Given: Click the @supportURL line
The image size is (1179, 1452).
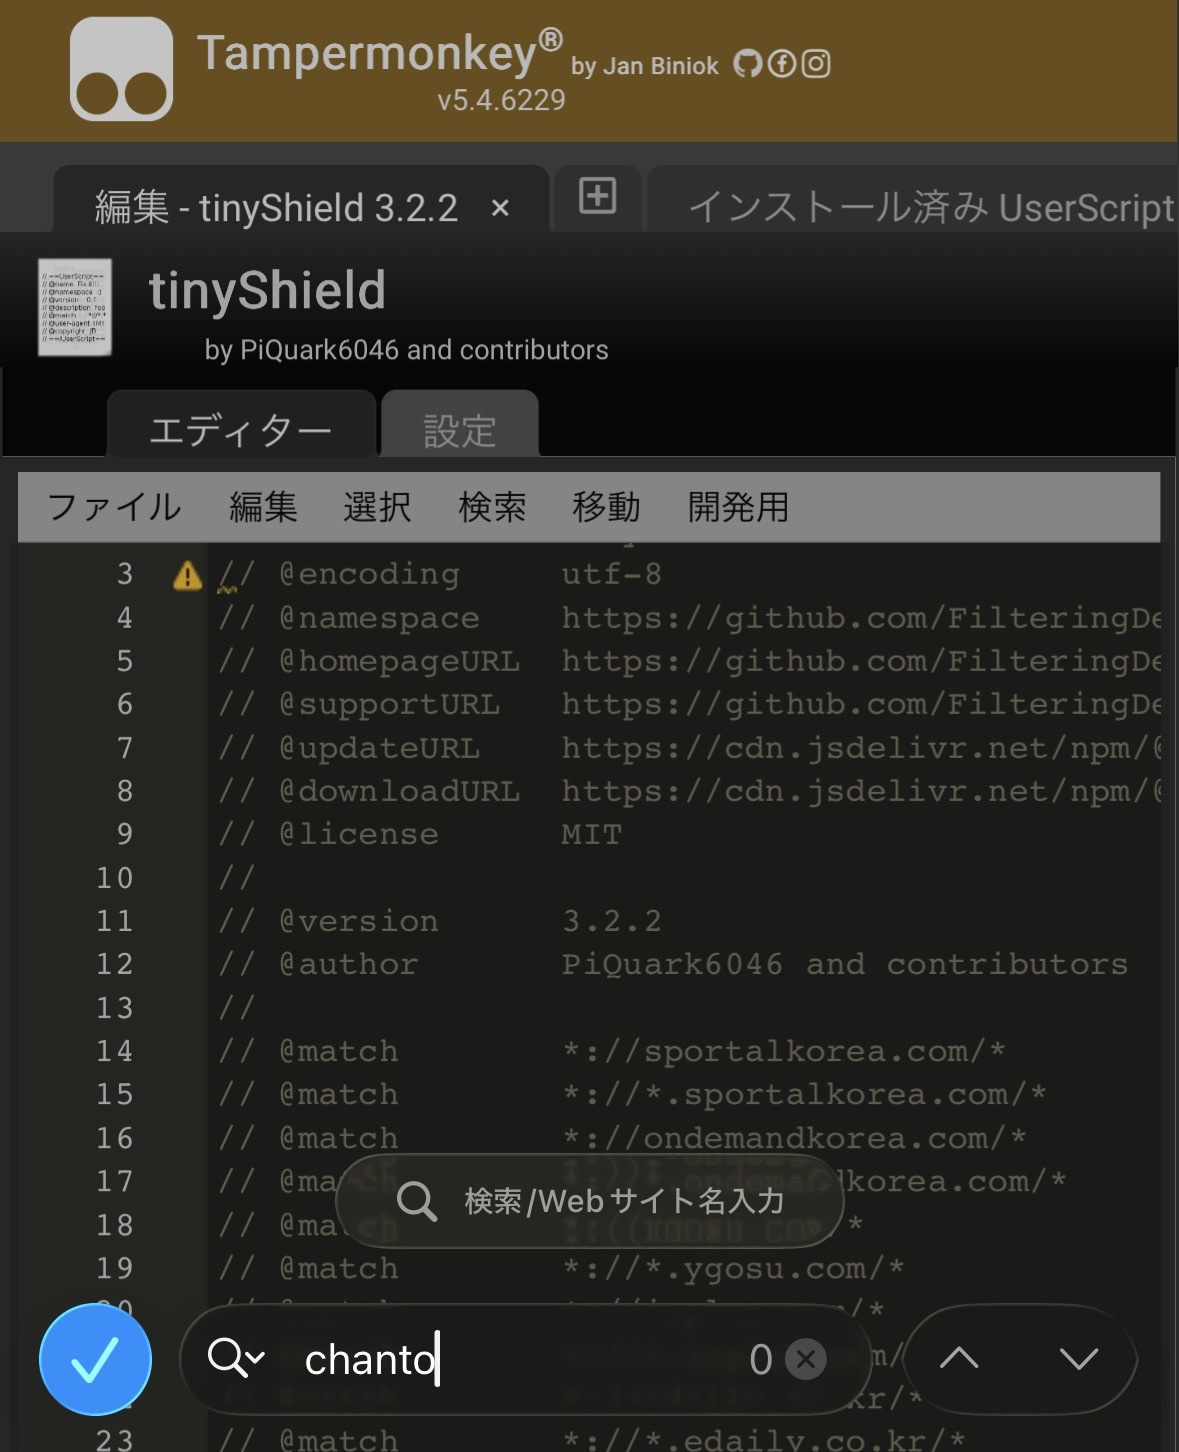Looking at the screenshot, I should click(689, 704).
